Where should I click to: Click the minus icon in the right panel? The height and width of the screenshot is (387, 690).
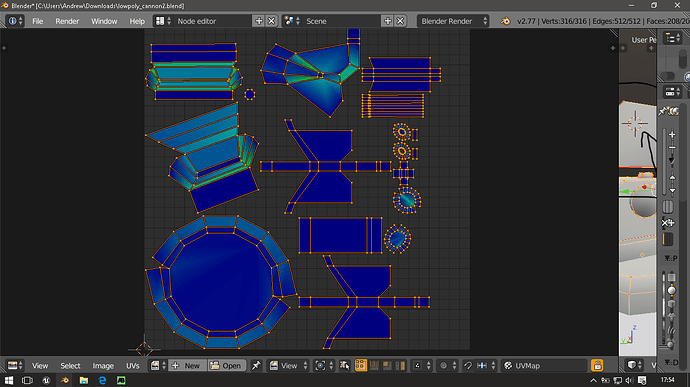672,148
